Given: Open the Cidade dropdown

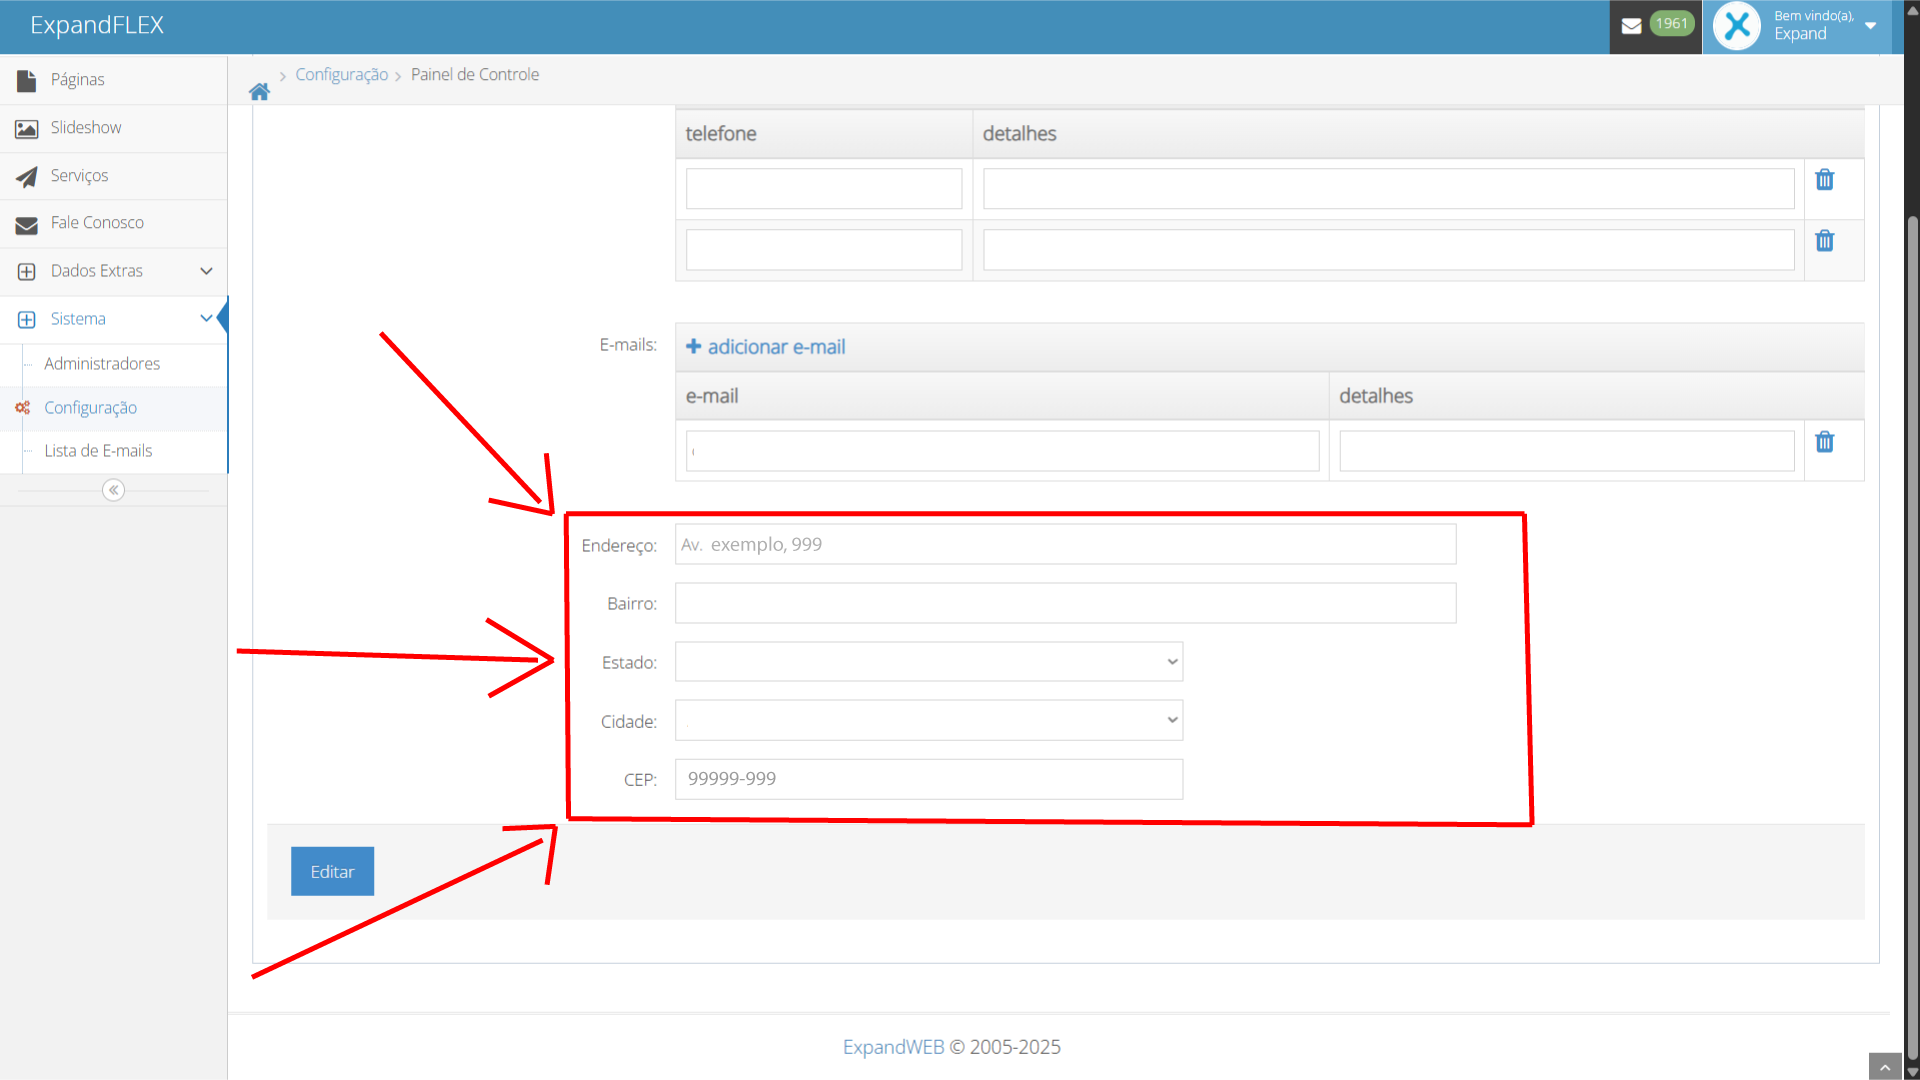Looking at the screenshot, I should (x=928, y=721).
